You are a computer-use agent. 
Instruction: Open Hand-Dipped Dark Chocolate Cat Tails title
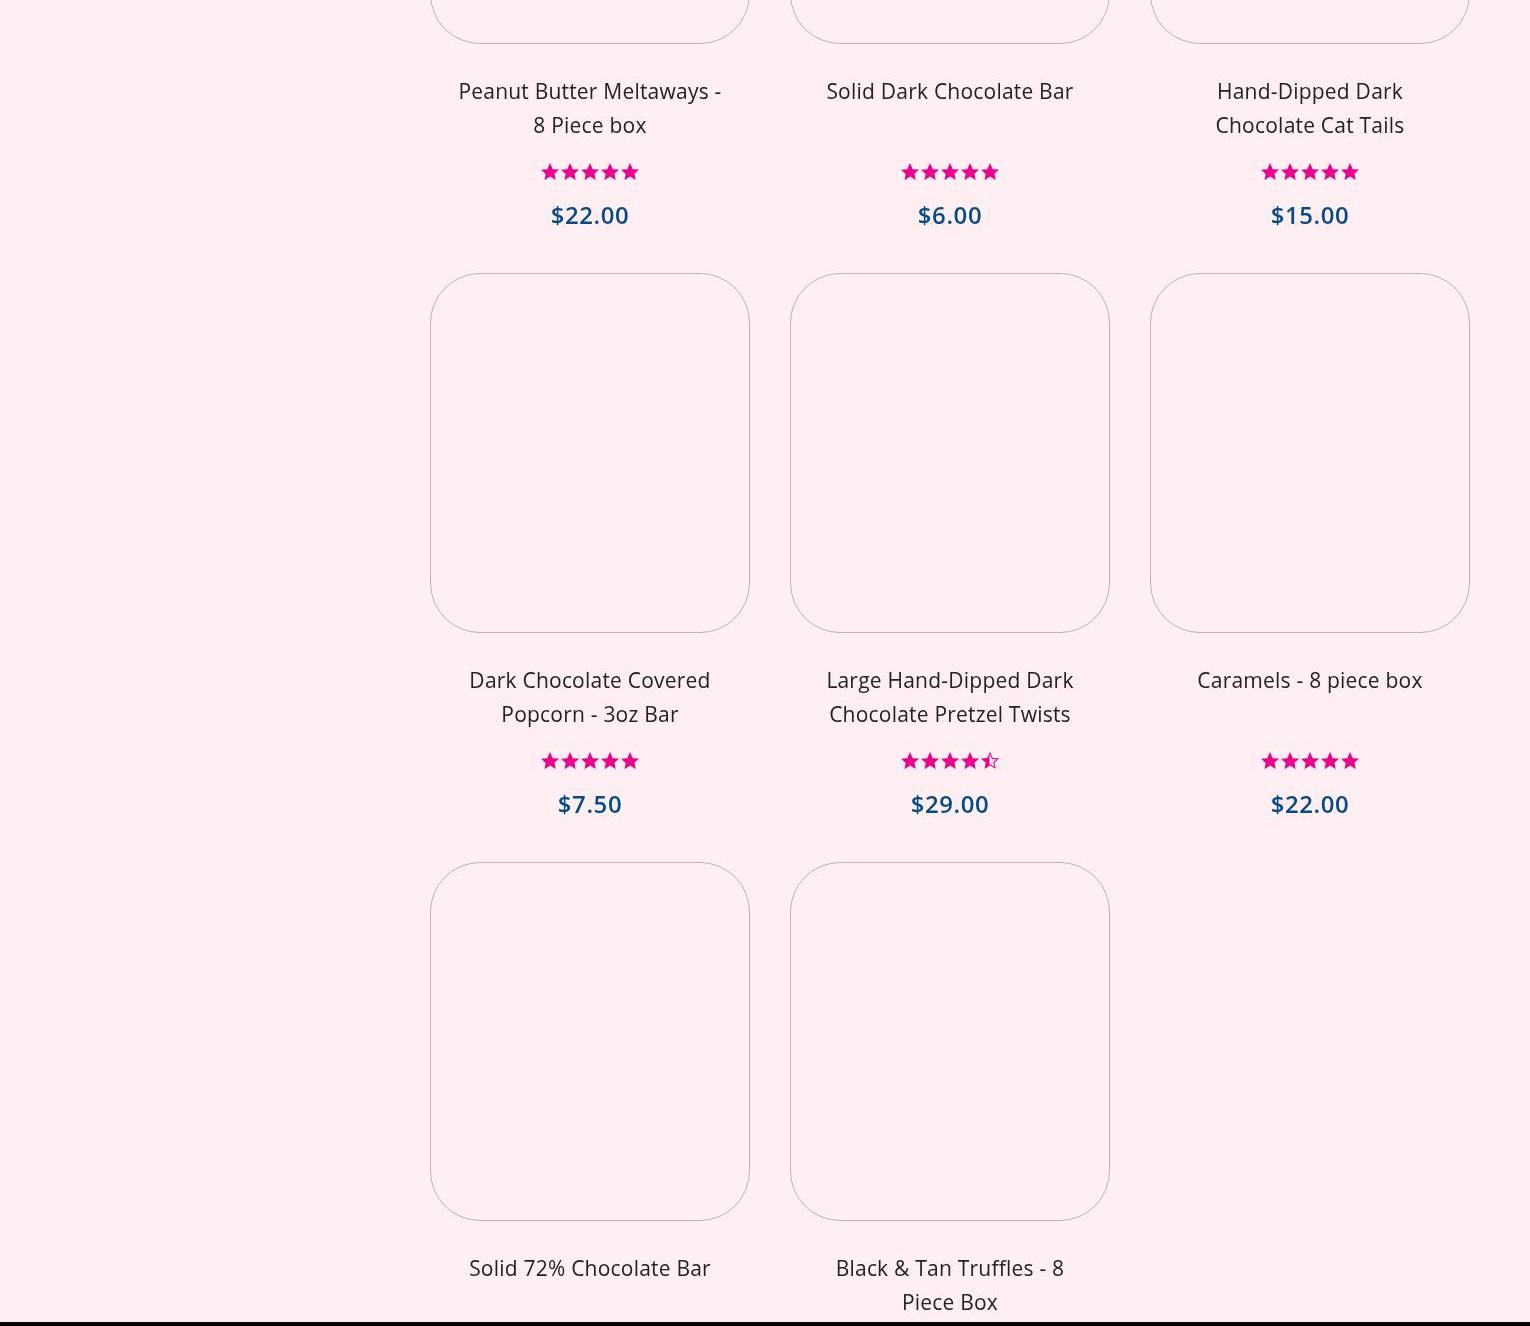coord(1309,108)
